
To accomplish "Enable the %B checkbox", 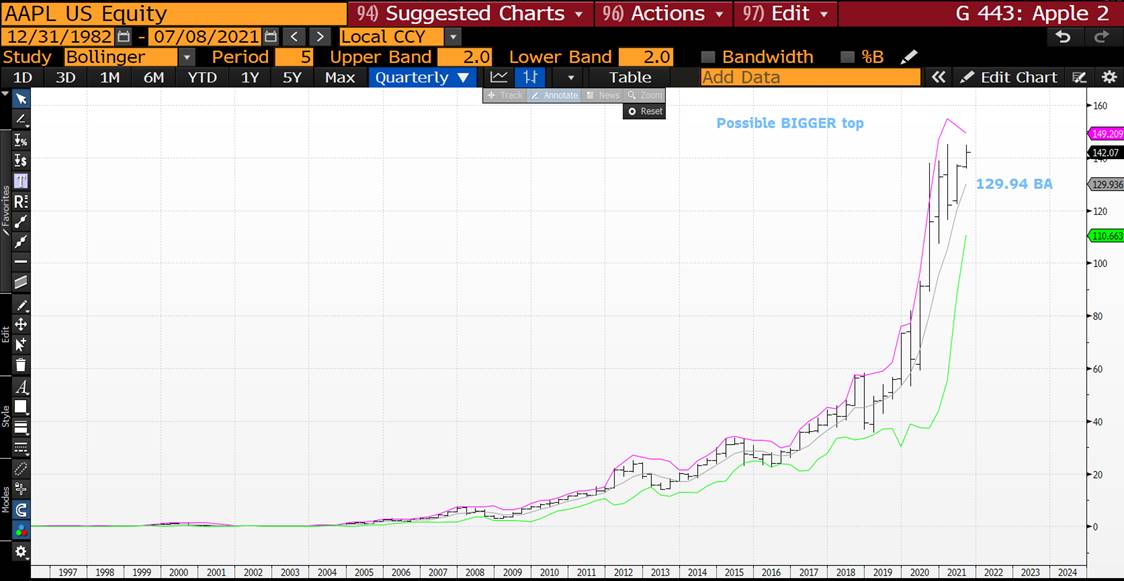I will pyautogui.click(x=847, y=57).
